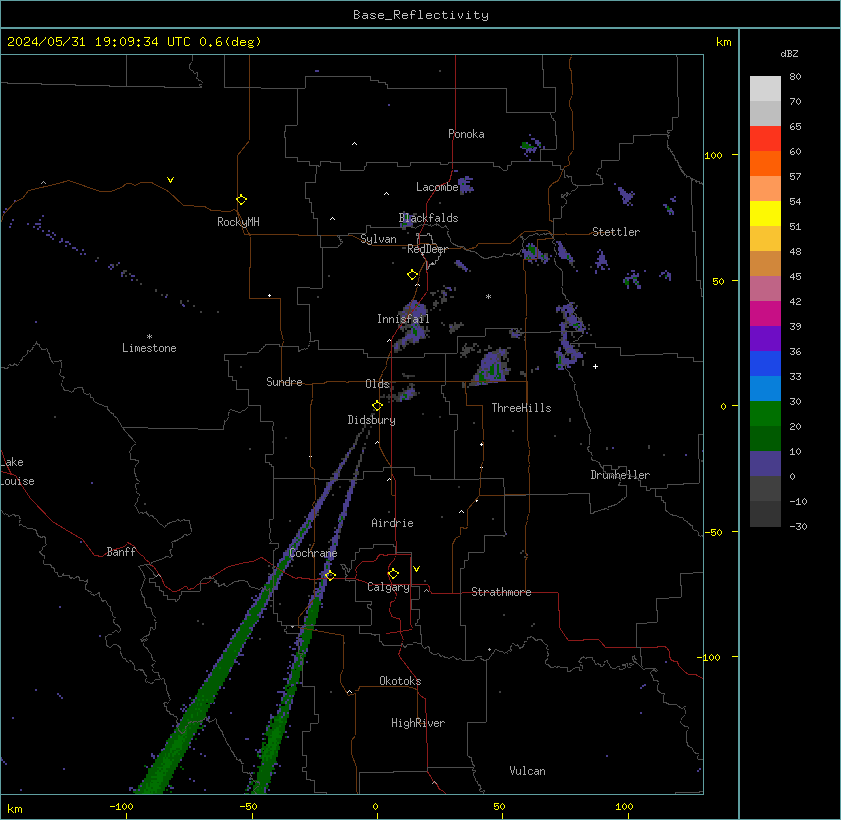Click the -50 km tick on bottom axis
841x820 pixels.
coord(248,807)
